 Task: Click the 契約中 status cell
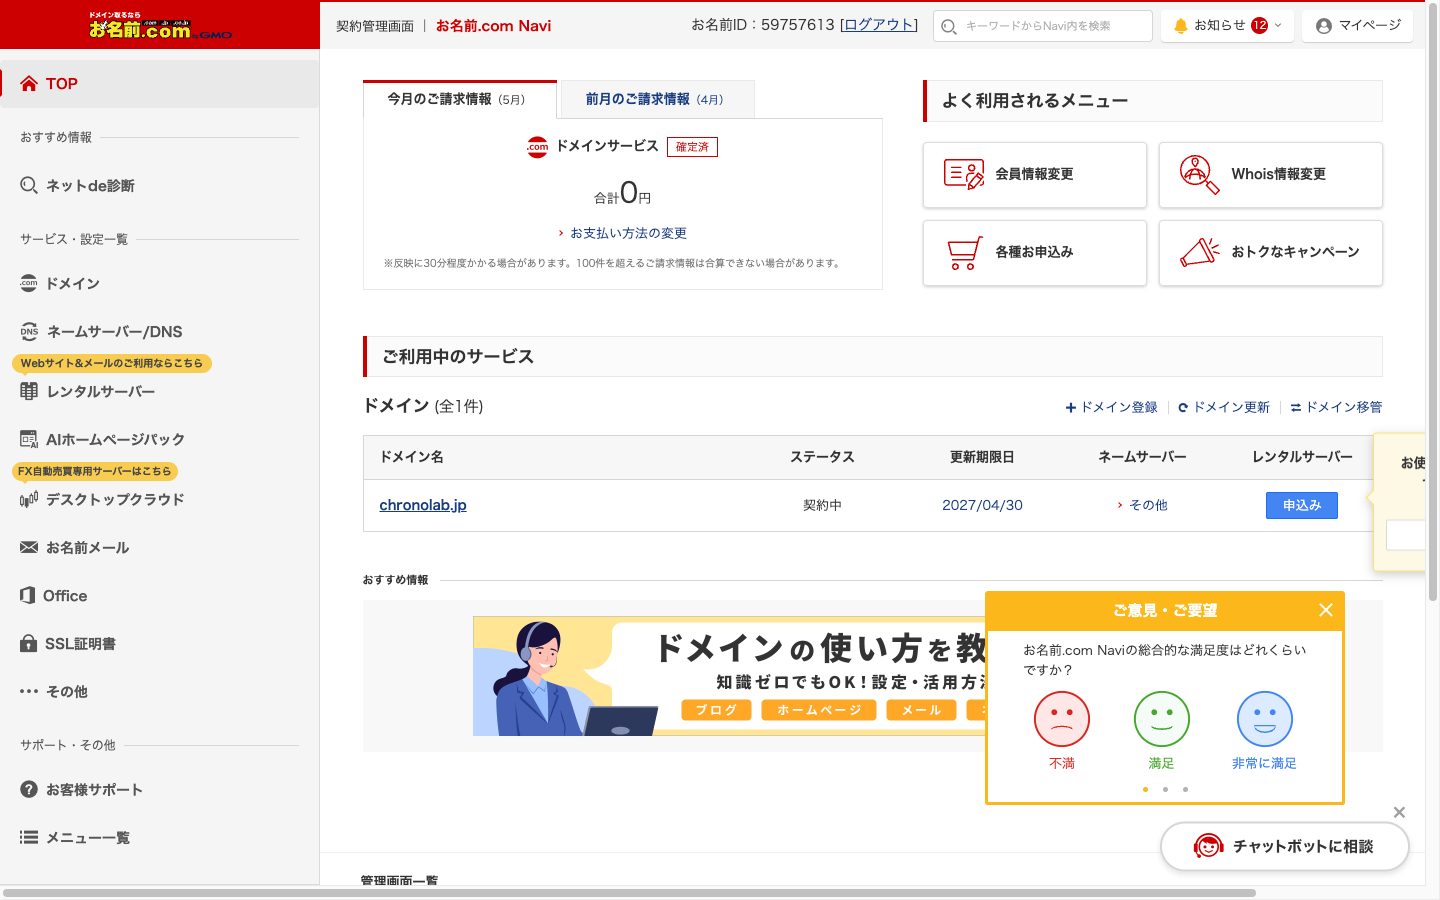(822, 505)
